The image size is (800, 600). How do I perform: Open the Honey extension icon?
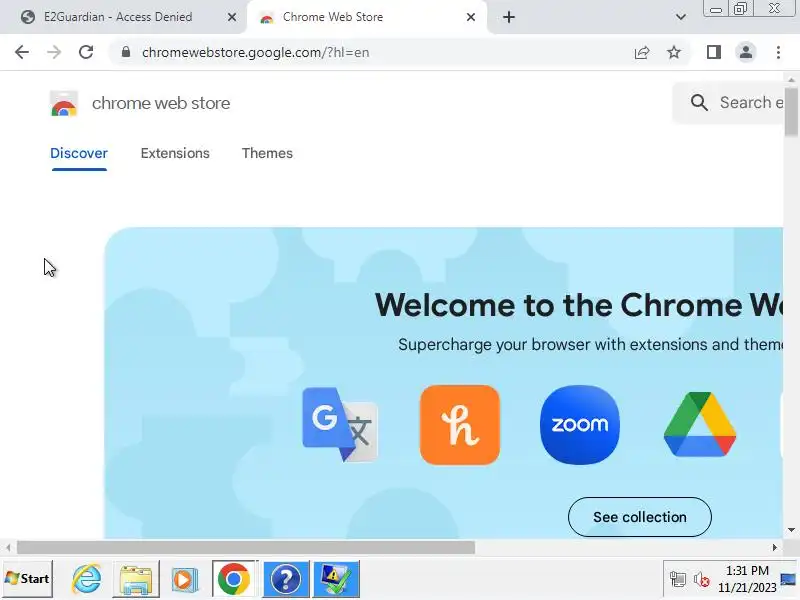pos(460,424)
